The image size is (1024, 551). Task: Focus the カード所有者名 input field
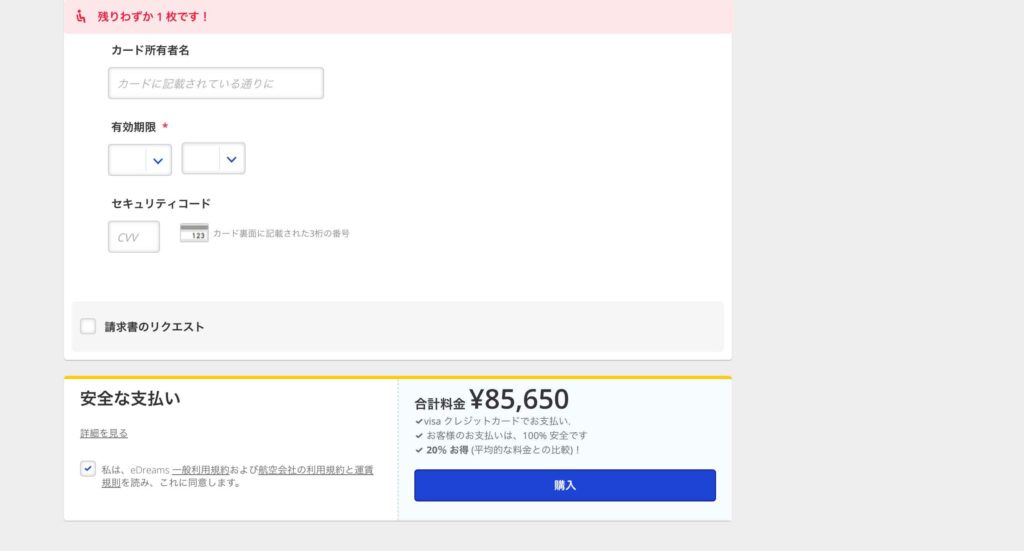216,84
